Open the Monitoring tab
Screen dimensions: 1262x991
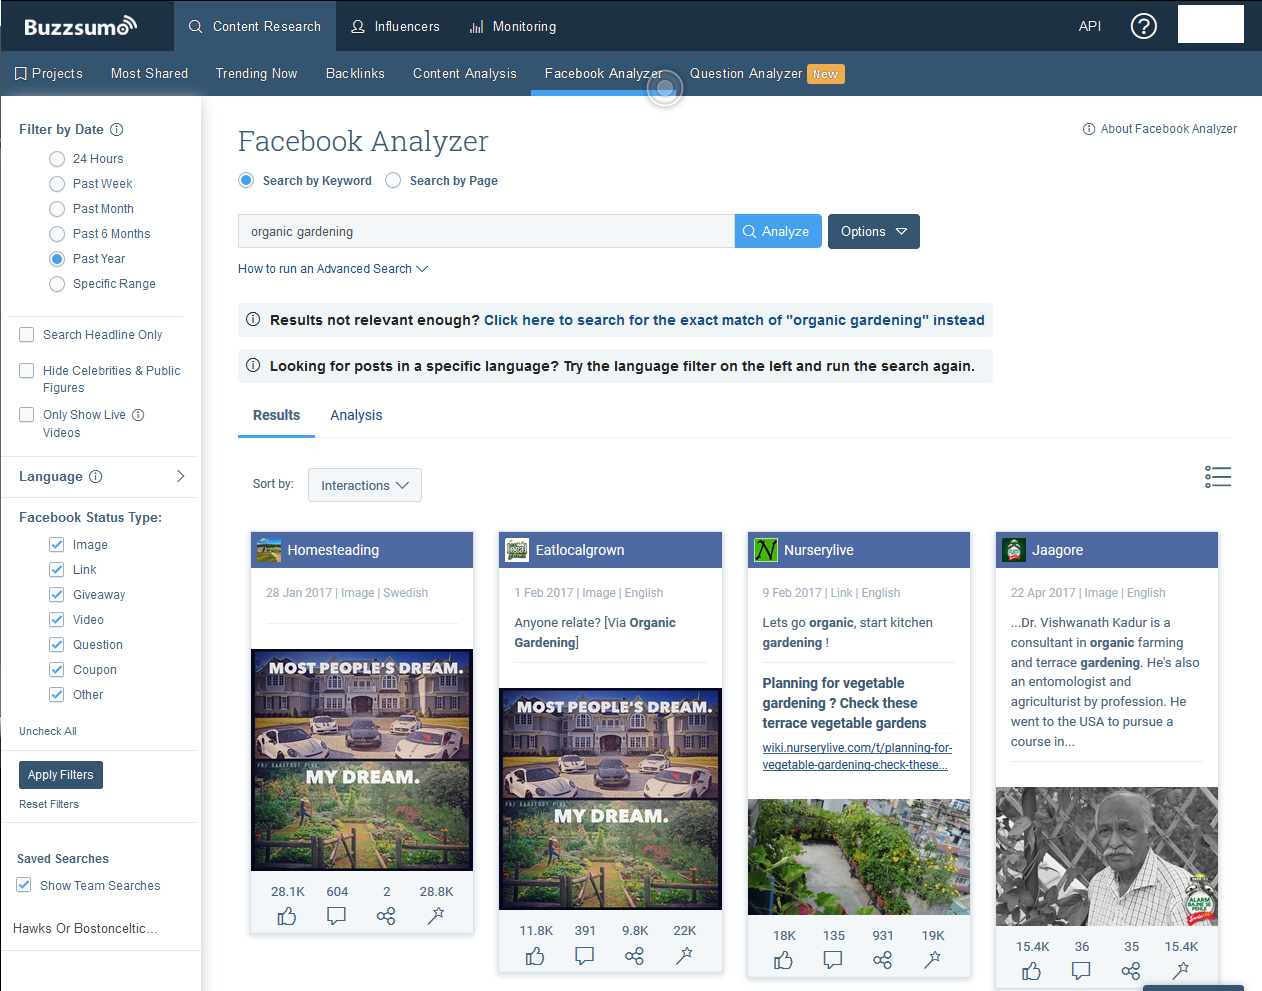[x=513, y=26]
